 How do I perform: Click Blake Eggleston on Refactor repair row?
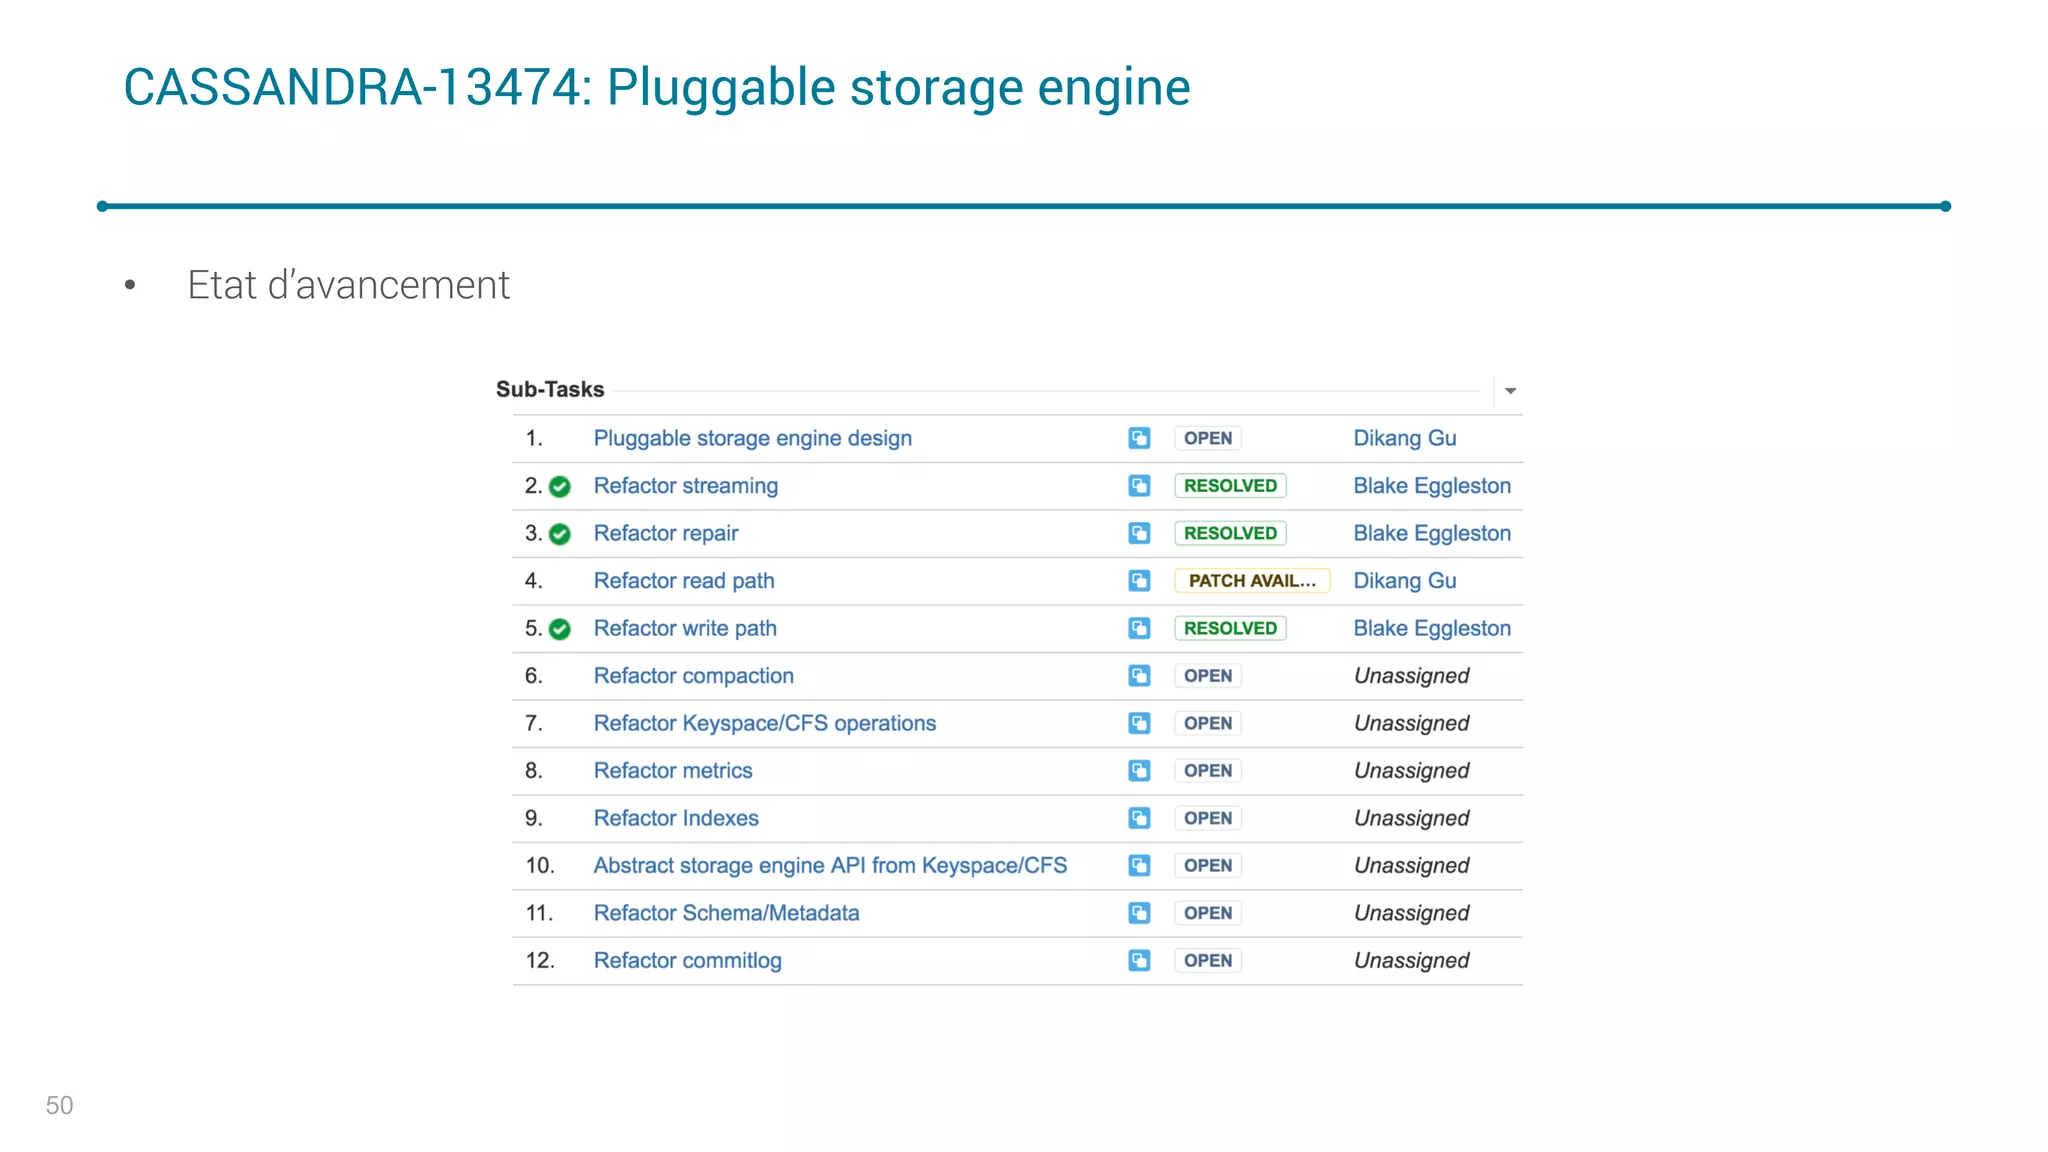[1431, 533]
